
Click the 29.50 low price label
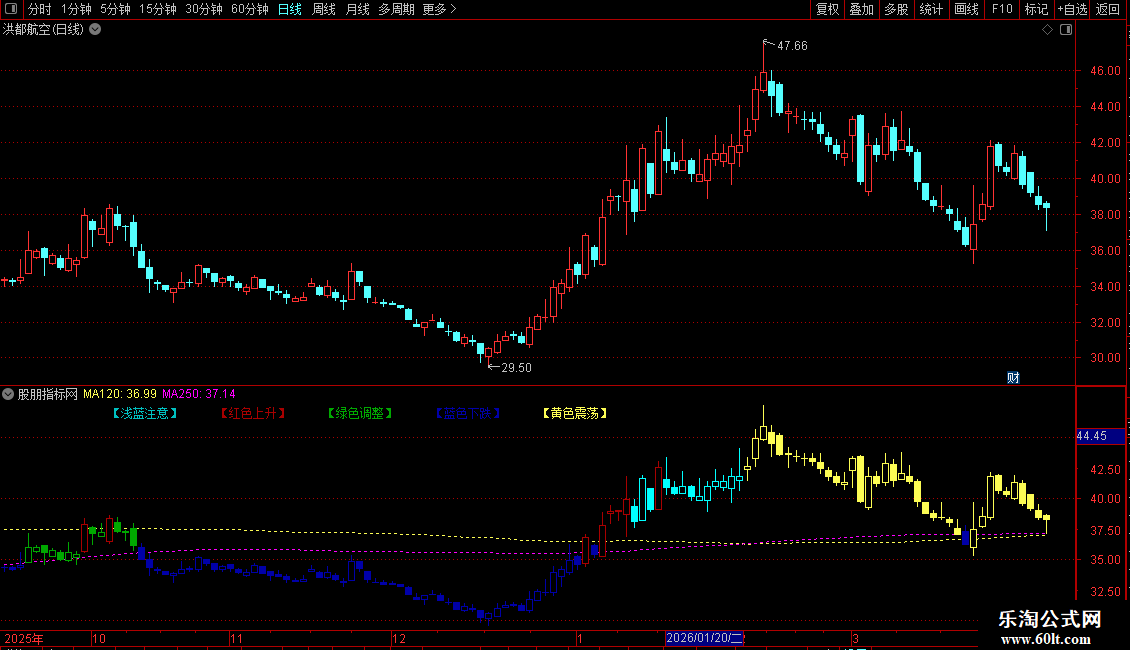click(x=516, y=368)
